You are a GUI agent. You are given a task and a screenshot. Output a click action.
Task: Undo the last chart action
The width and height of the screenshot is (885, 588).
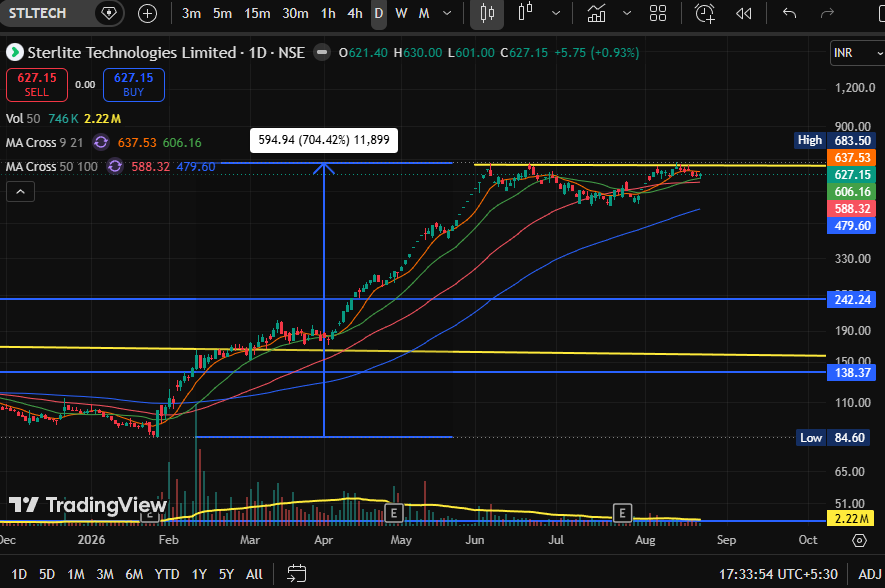790,14
